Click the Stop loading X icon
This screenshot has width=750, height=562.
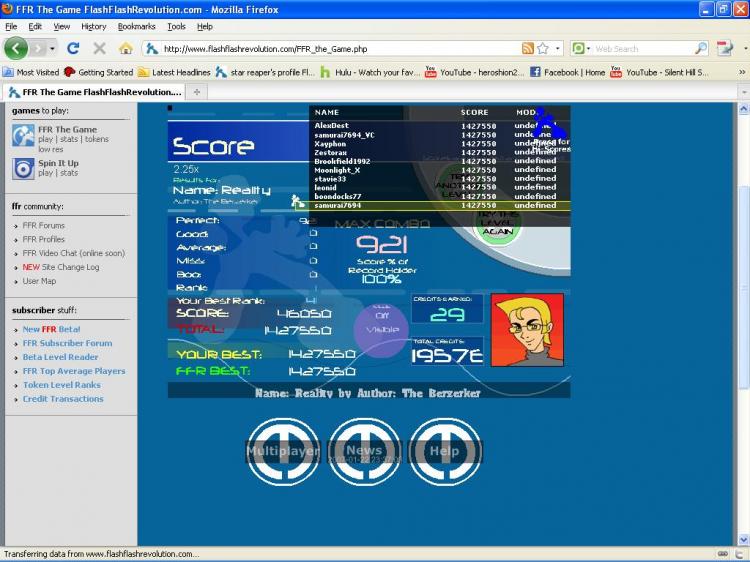coord(99,48)
